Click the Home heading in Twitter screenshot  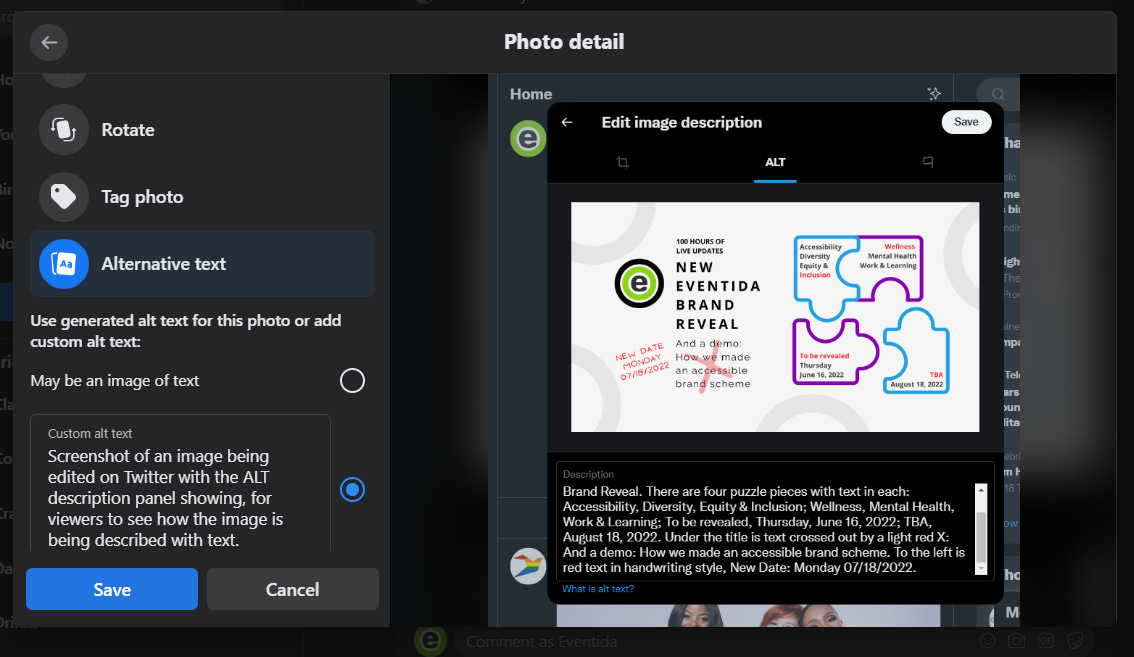[x=531, y=94]
